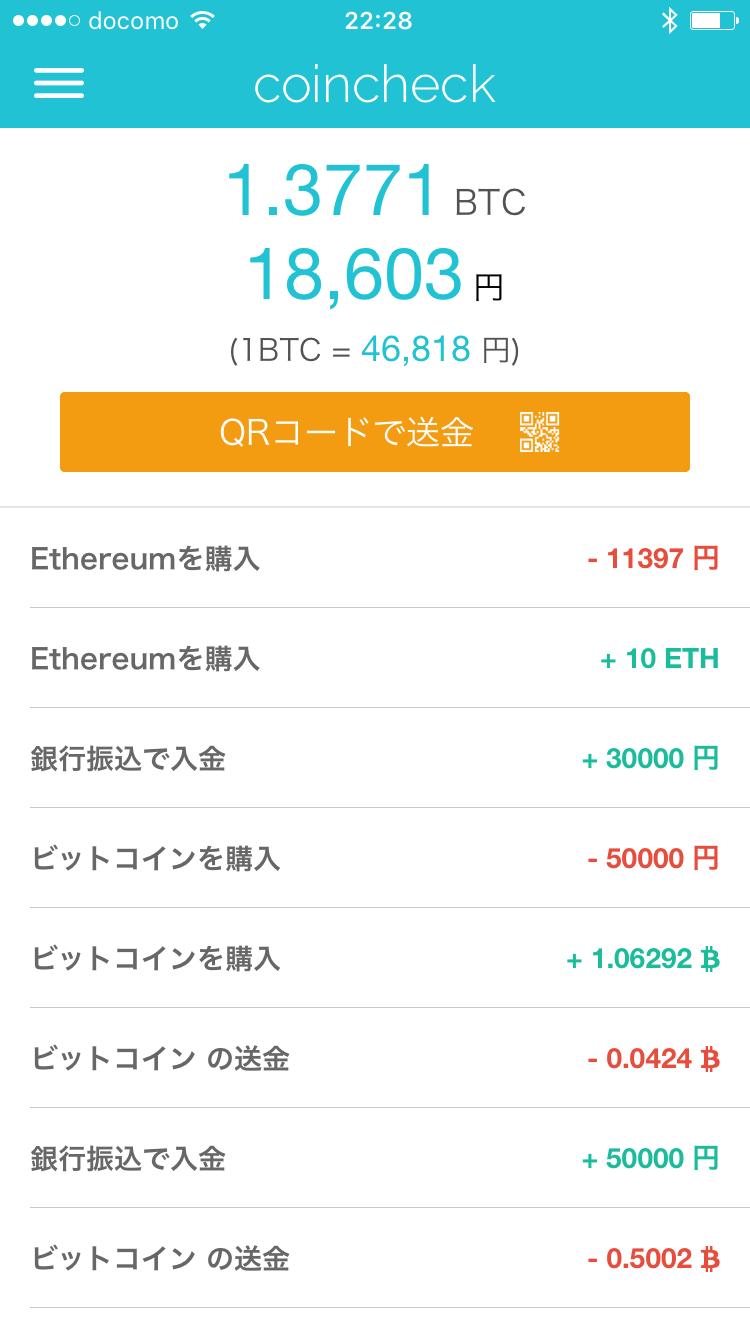Open the +10 ETH purchase entry
This screenshot has height=1334, width=750.
[375, 658]
